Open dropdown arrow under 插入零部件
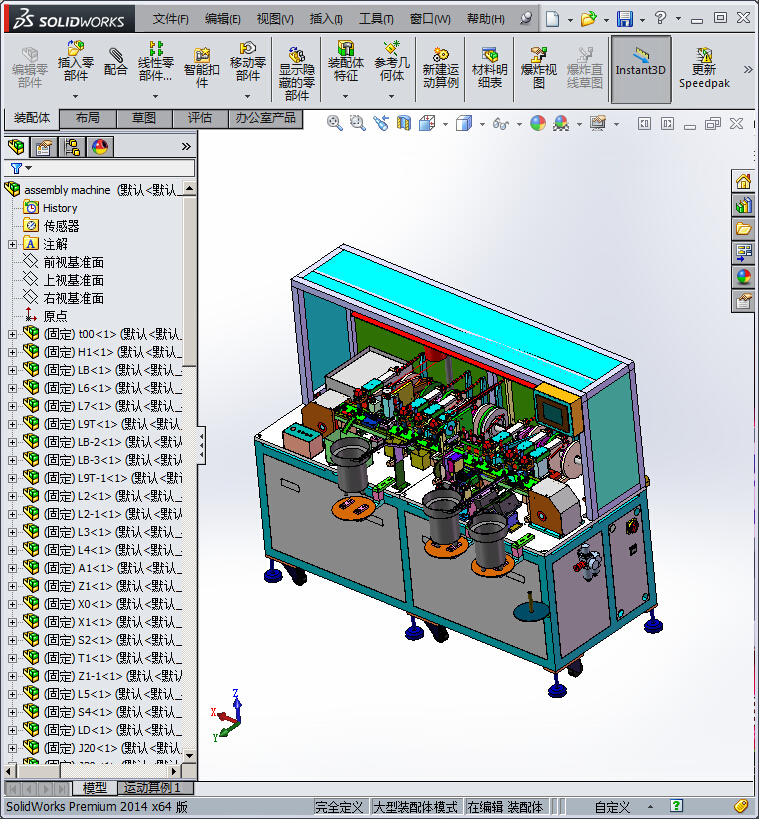 click(x=76, y=96)
